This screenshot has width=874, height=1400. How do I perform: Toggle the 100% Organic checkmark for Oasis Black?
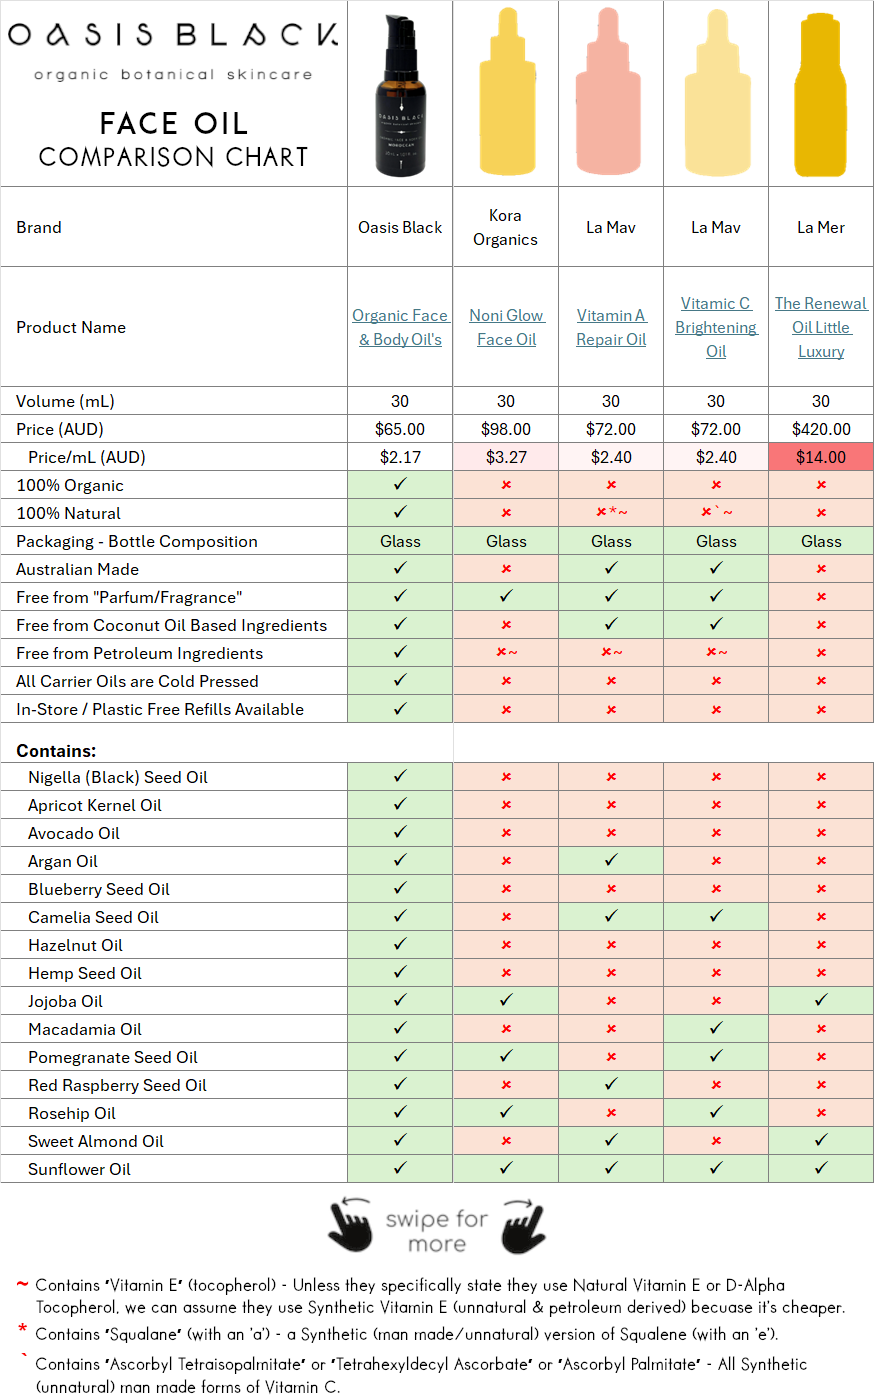(399, 484)
